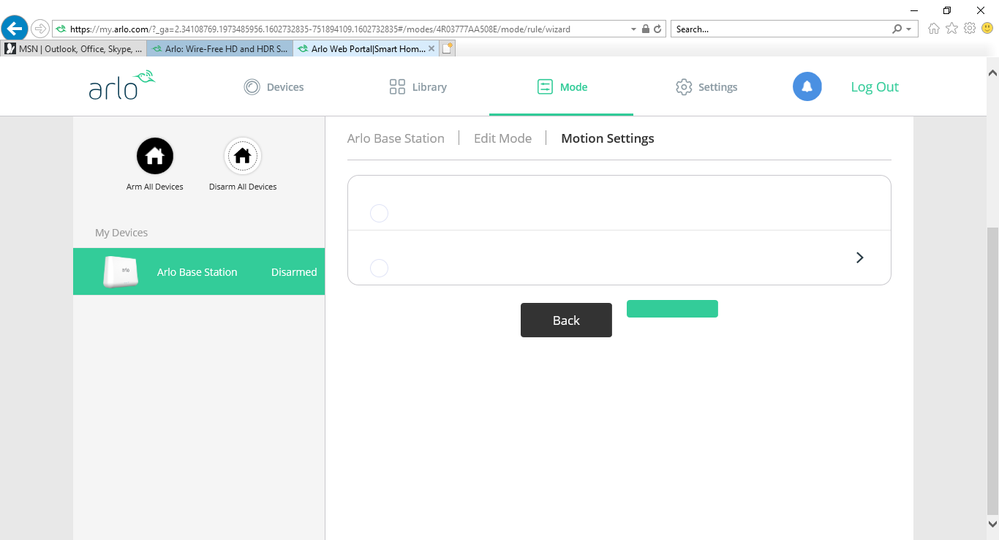This screenshot has height=540, width=999.
Task: Click the lock security icon in address bar
Action: tap(645, 29)
